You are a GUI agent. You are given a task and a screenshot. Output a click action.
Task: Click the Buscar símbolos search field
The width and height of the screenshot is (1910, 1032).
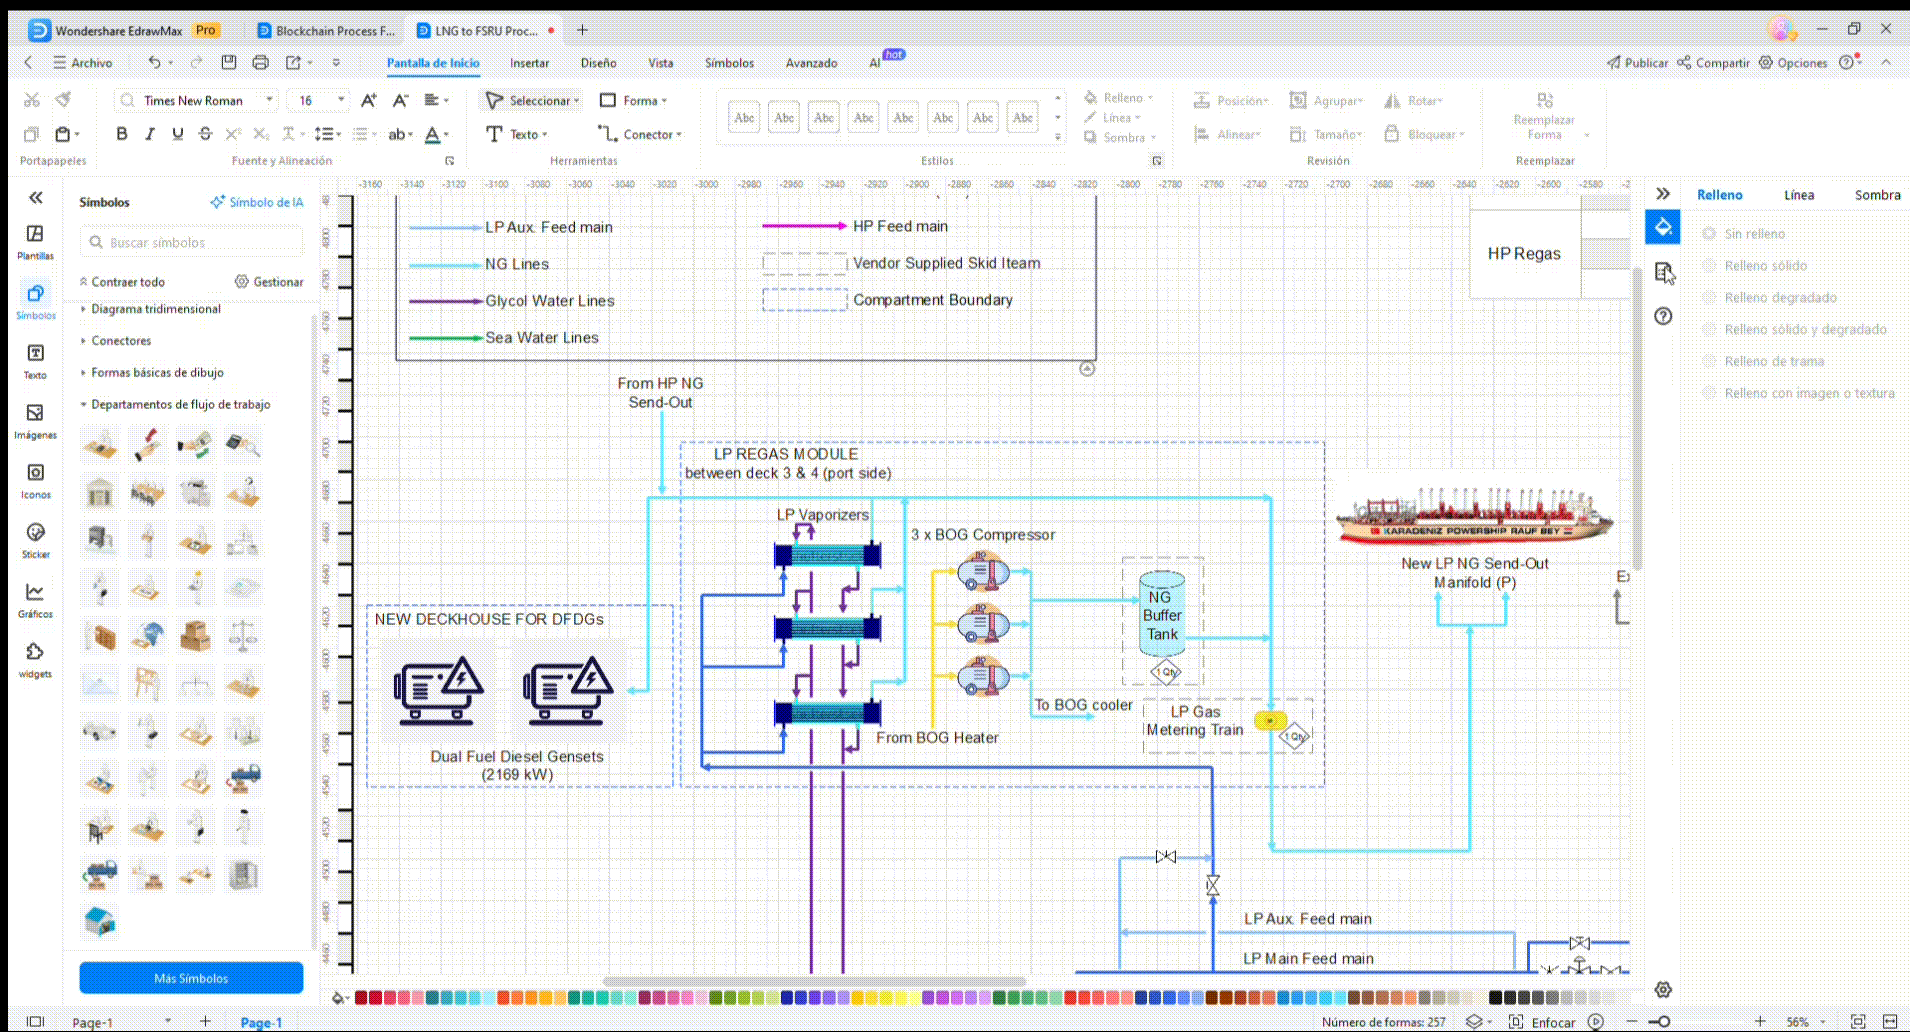pos(192,242)
